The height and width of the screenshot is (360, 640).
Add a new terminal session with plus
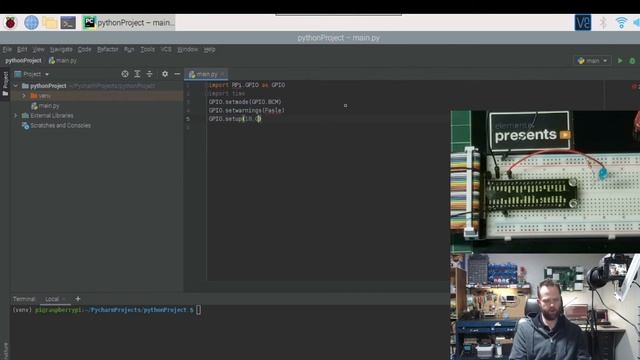tap(78, 299)
